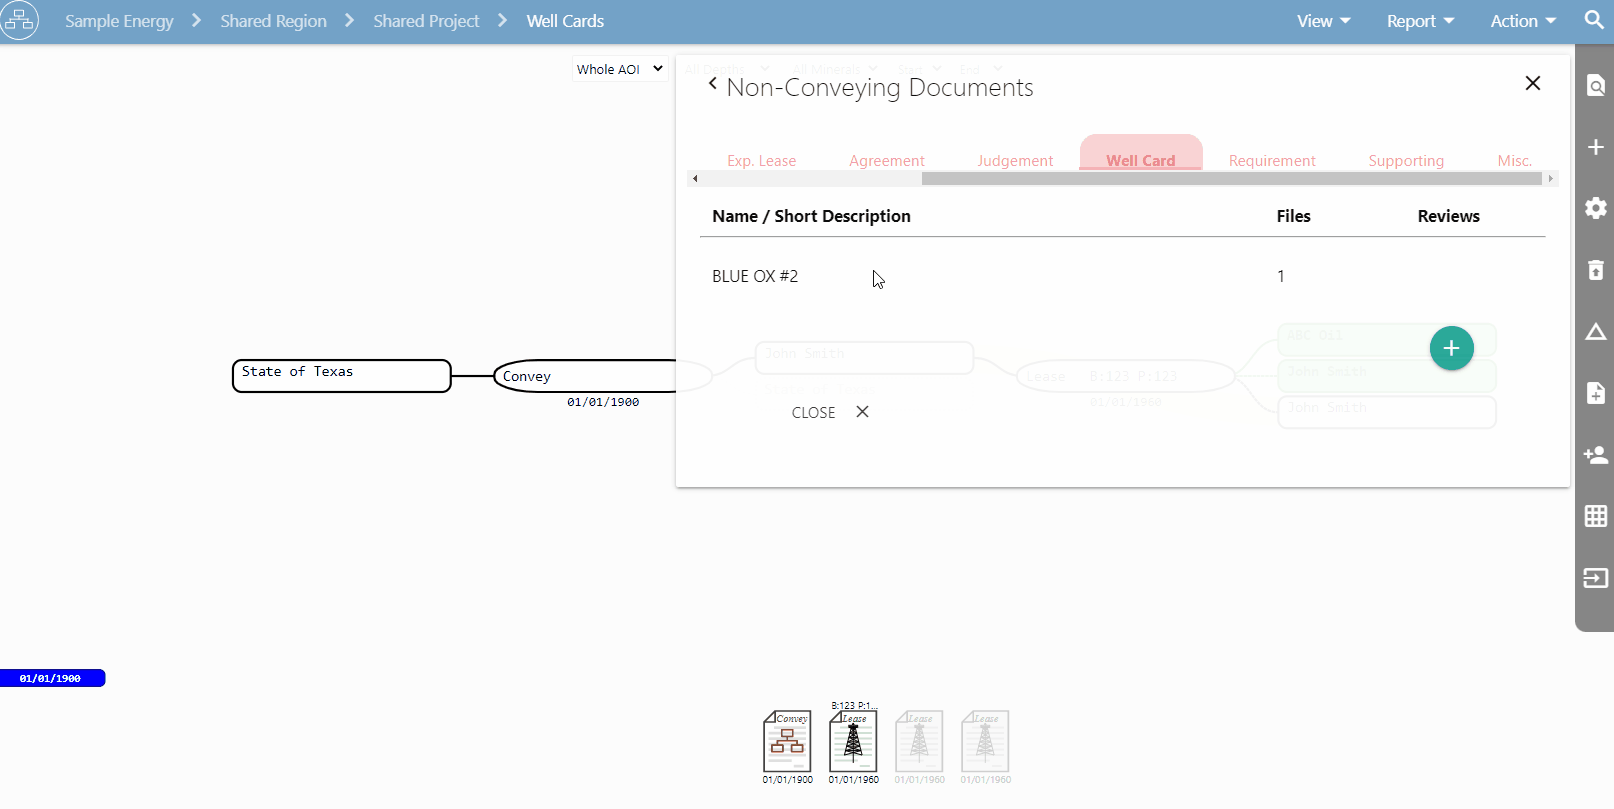Click the export arrow icon in sidebar
1614x809 pixels.
(x=1595, y=578)
